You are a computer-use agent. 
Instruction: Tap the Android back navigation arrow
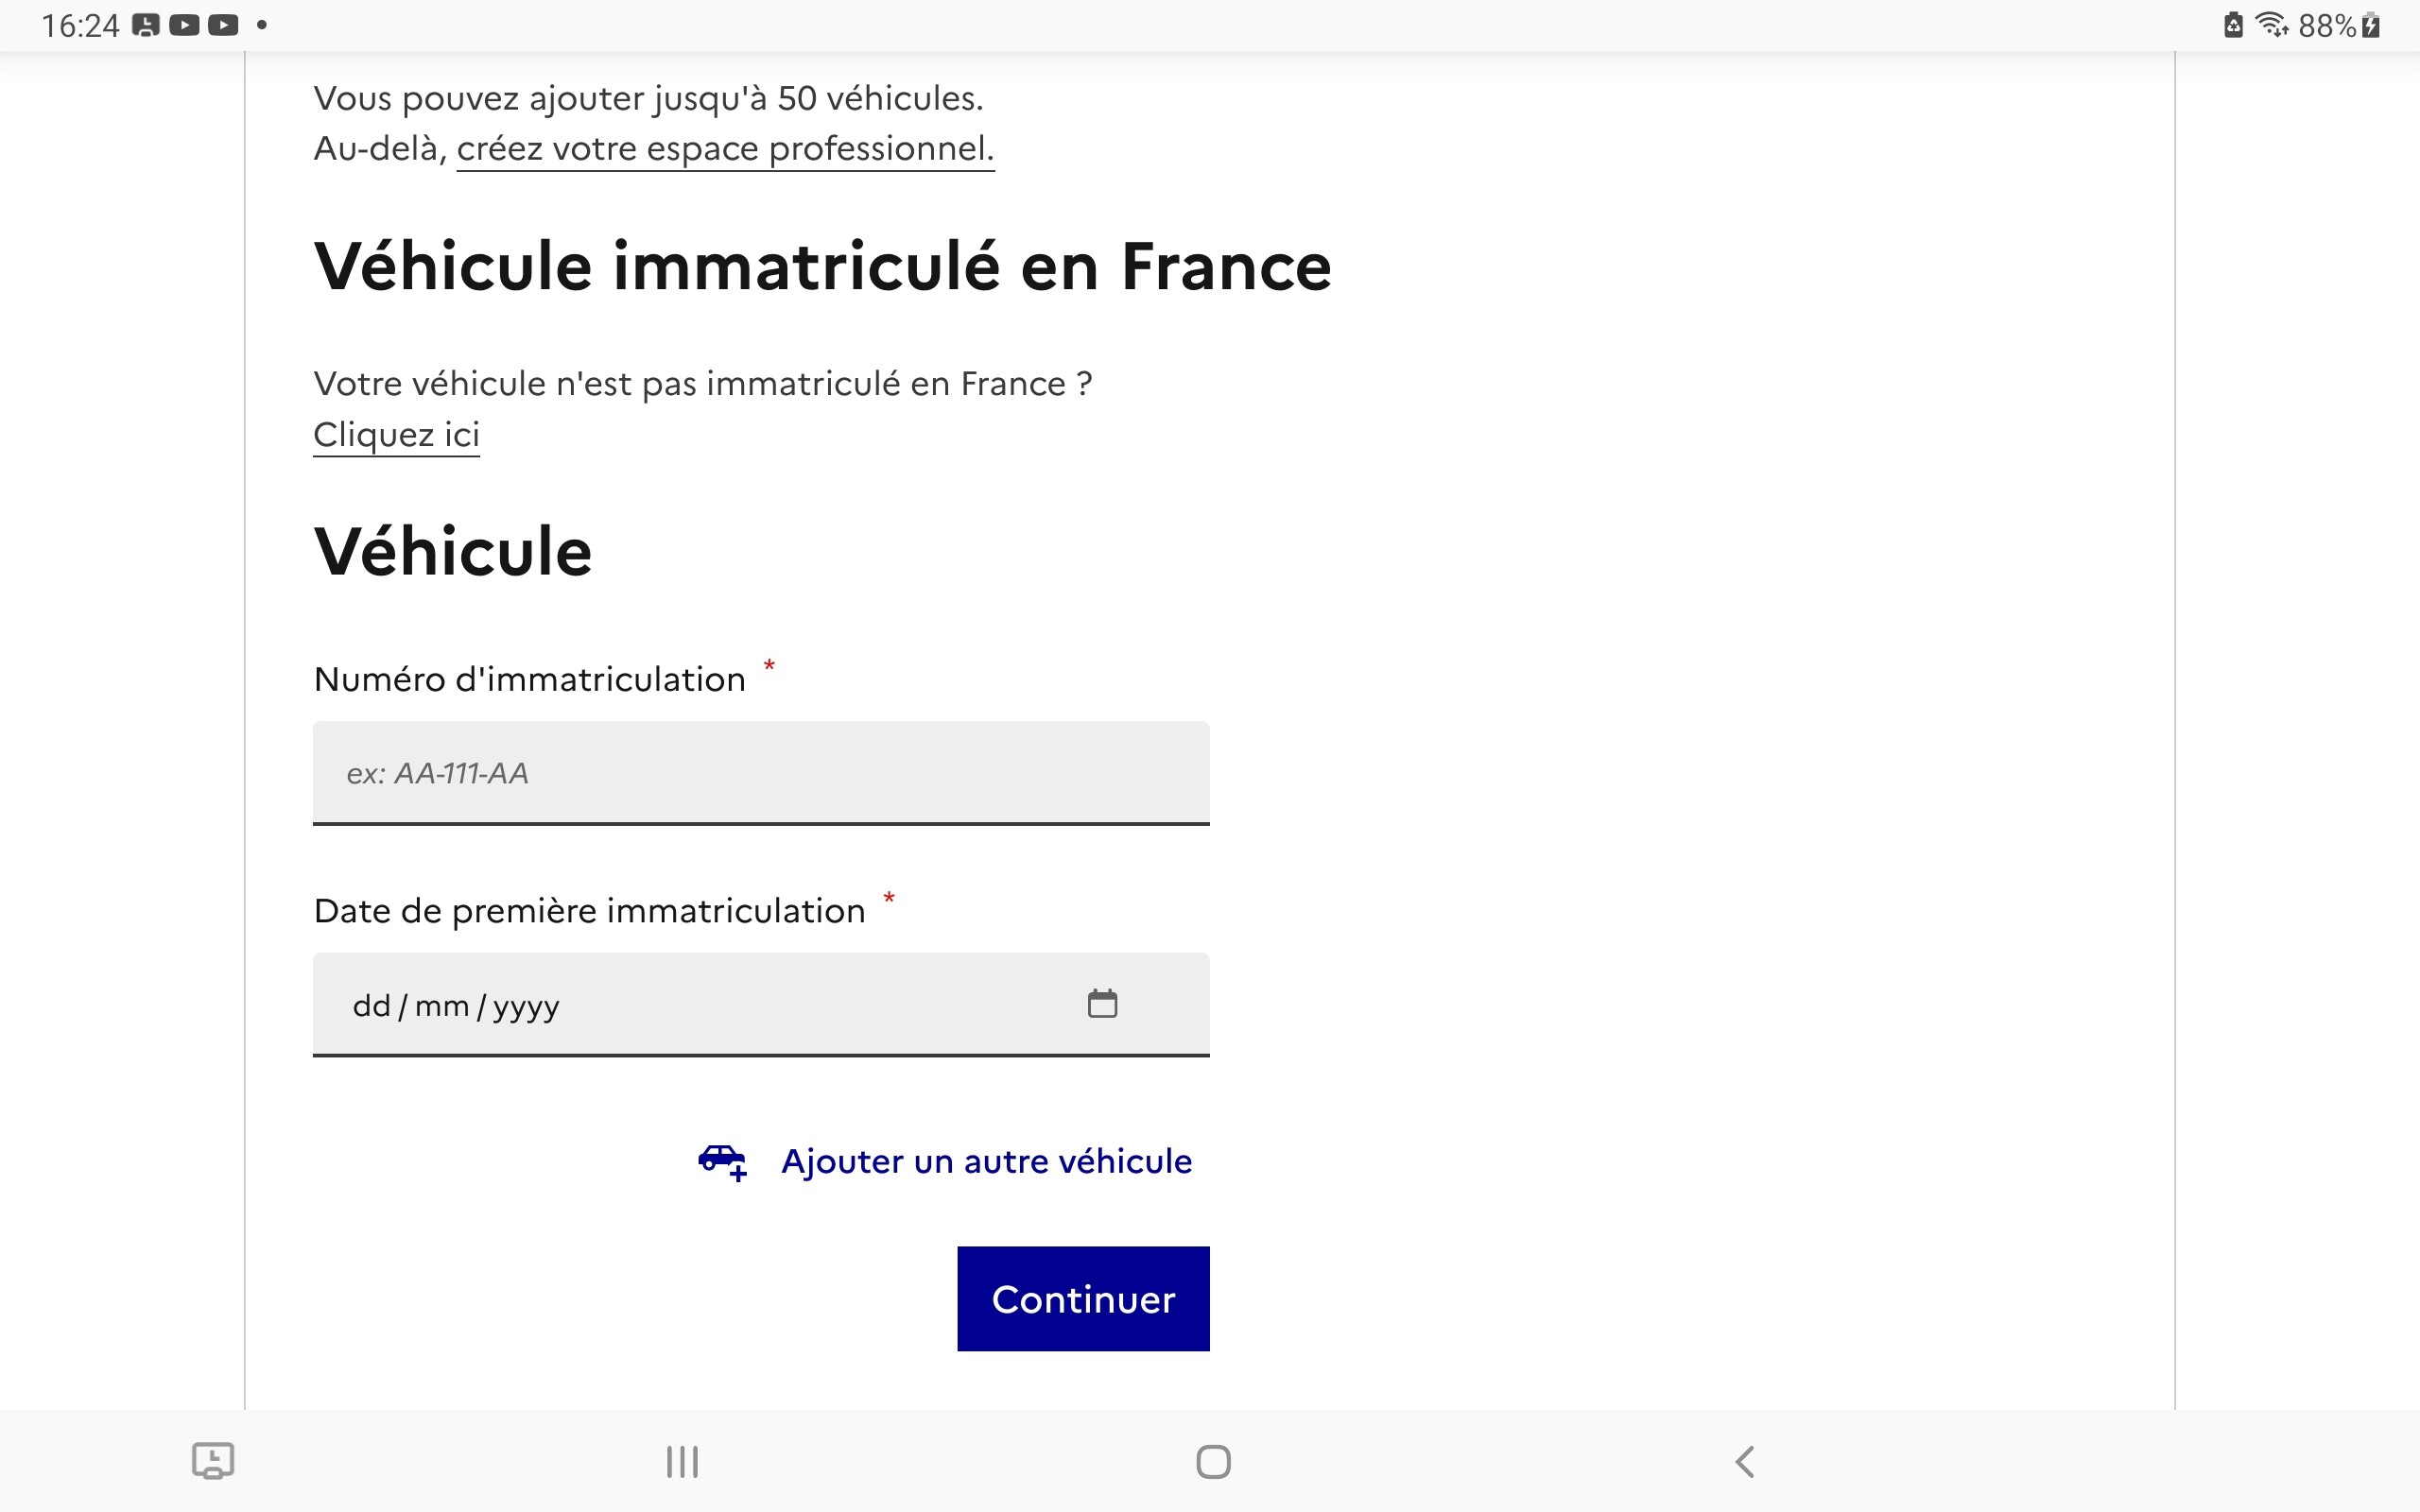tap(1745, 1461)
